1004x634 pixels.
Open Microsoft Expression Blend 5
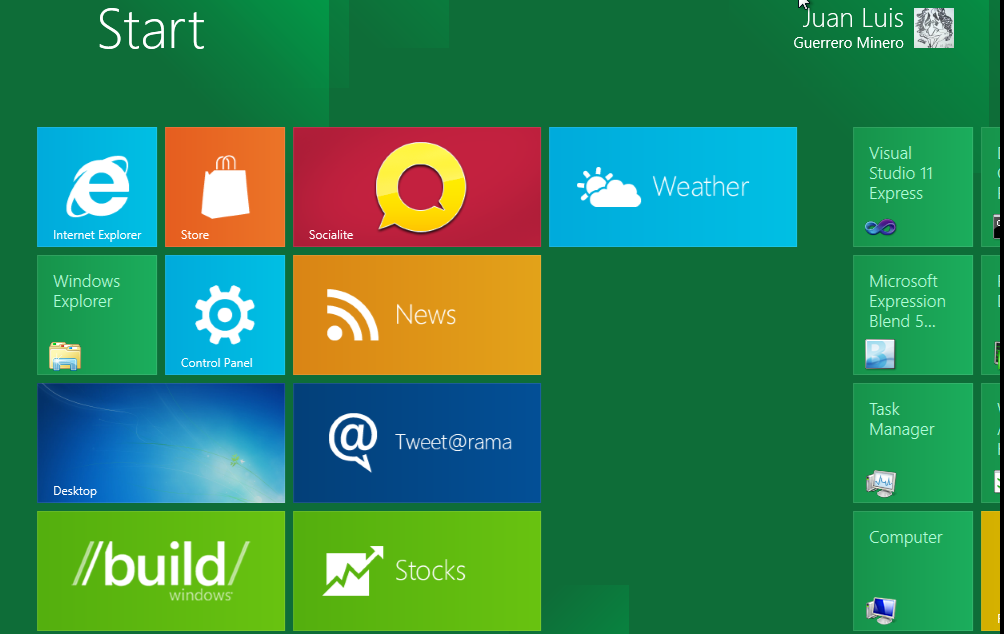(912, 315)
